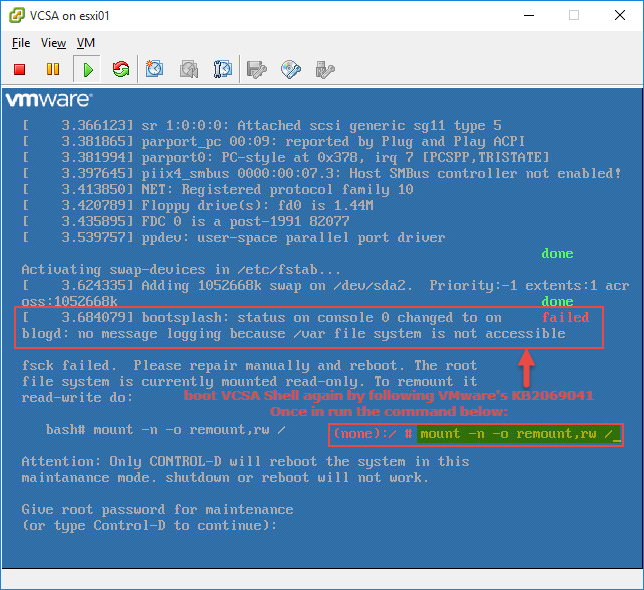The width and height of the screenshot is (644, 590).
Task: Open the File menu
Action: [x=21, y=43]
